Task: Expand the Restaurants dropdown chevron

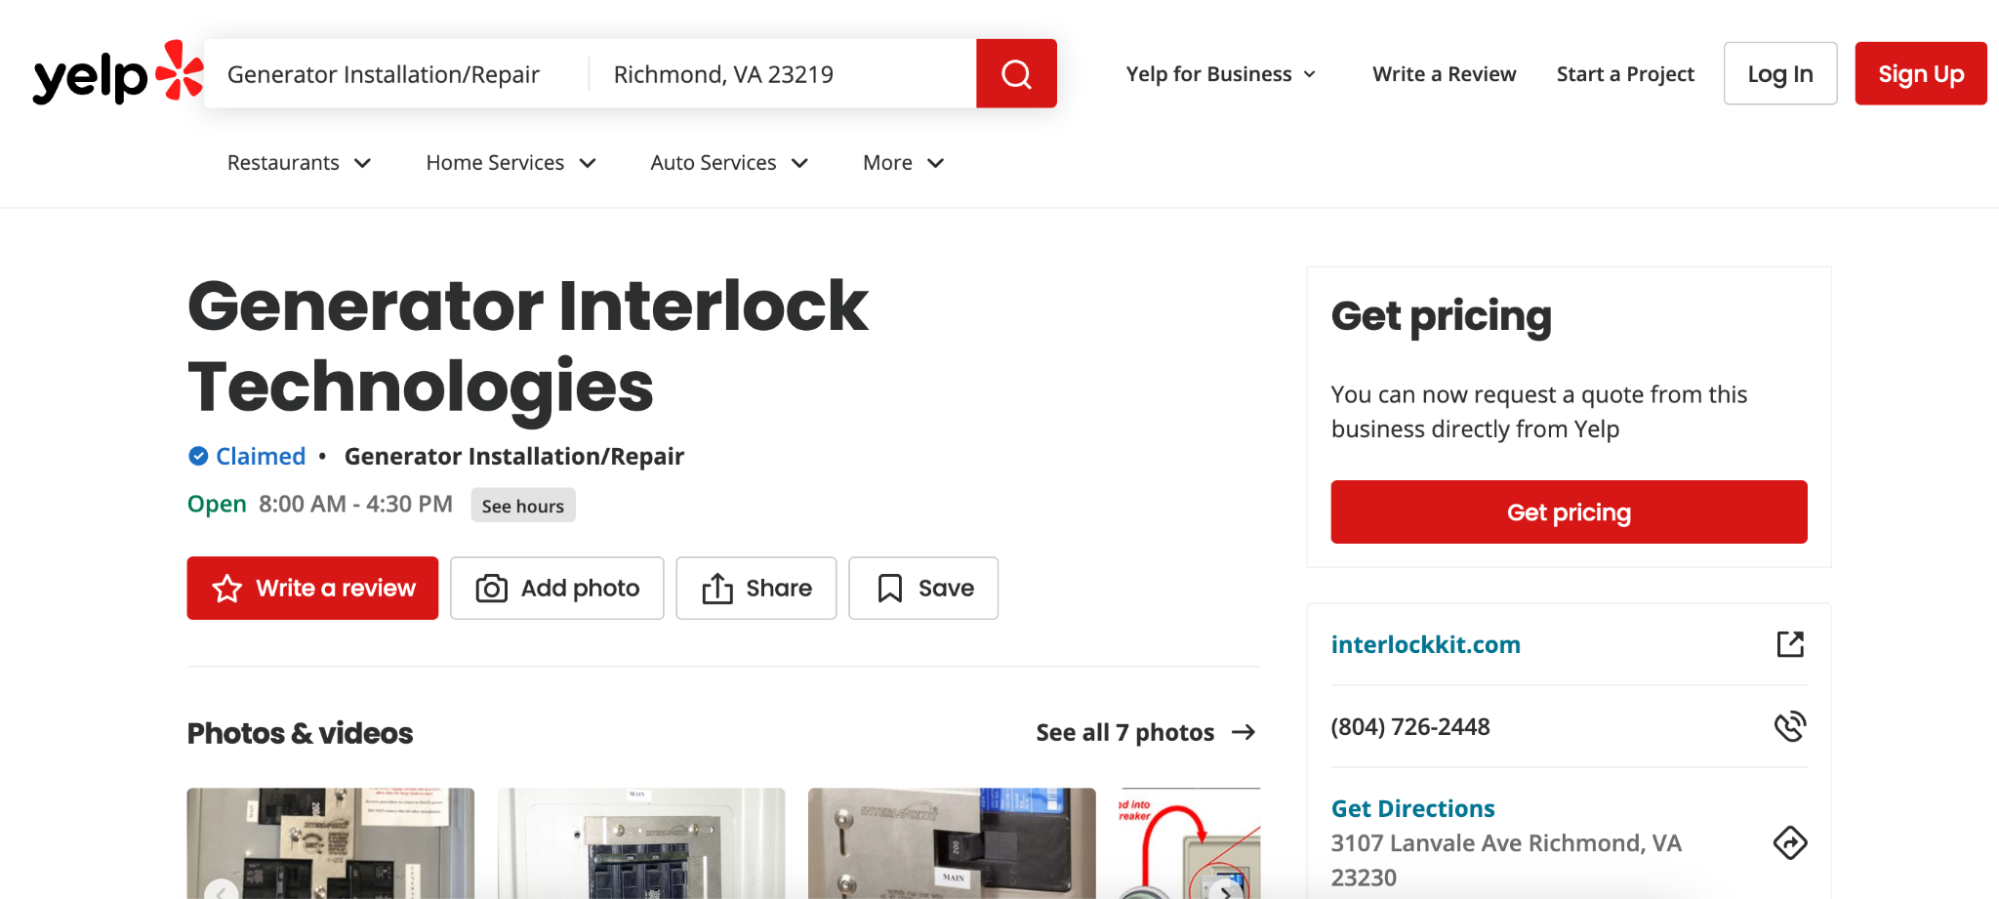Action: [363, 163]
